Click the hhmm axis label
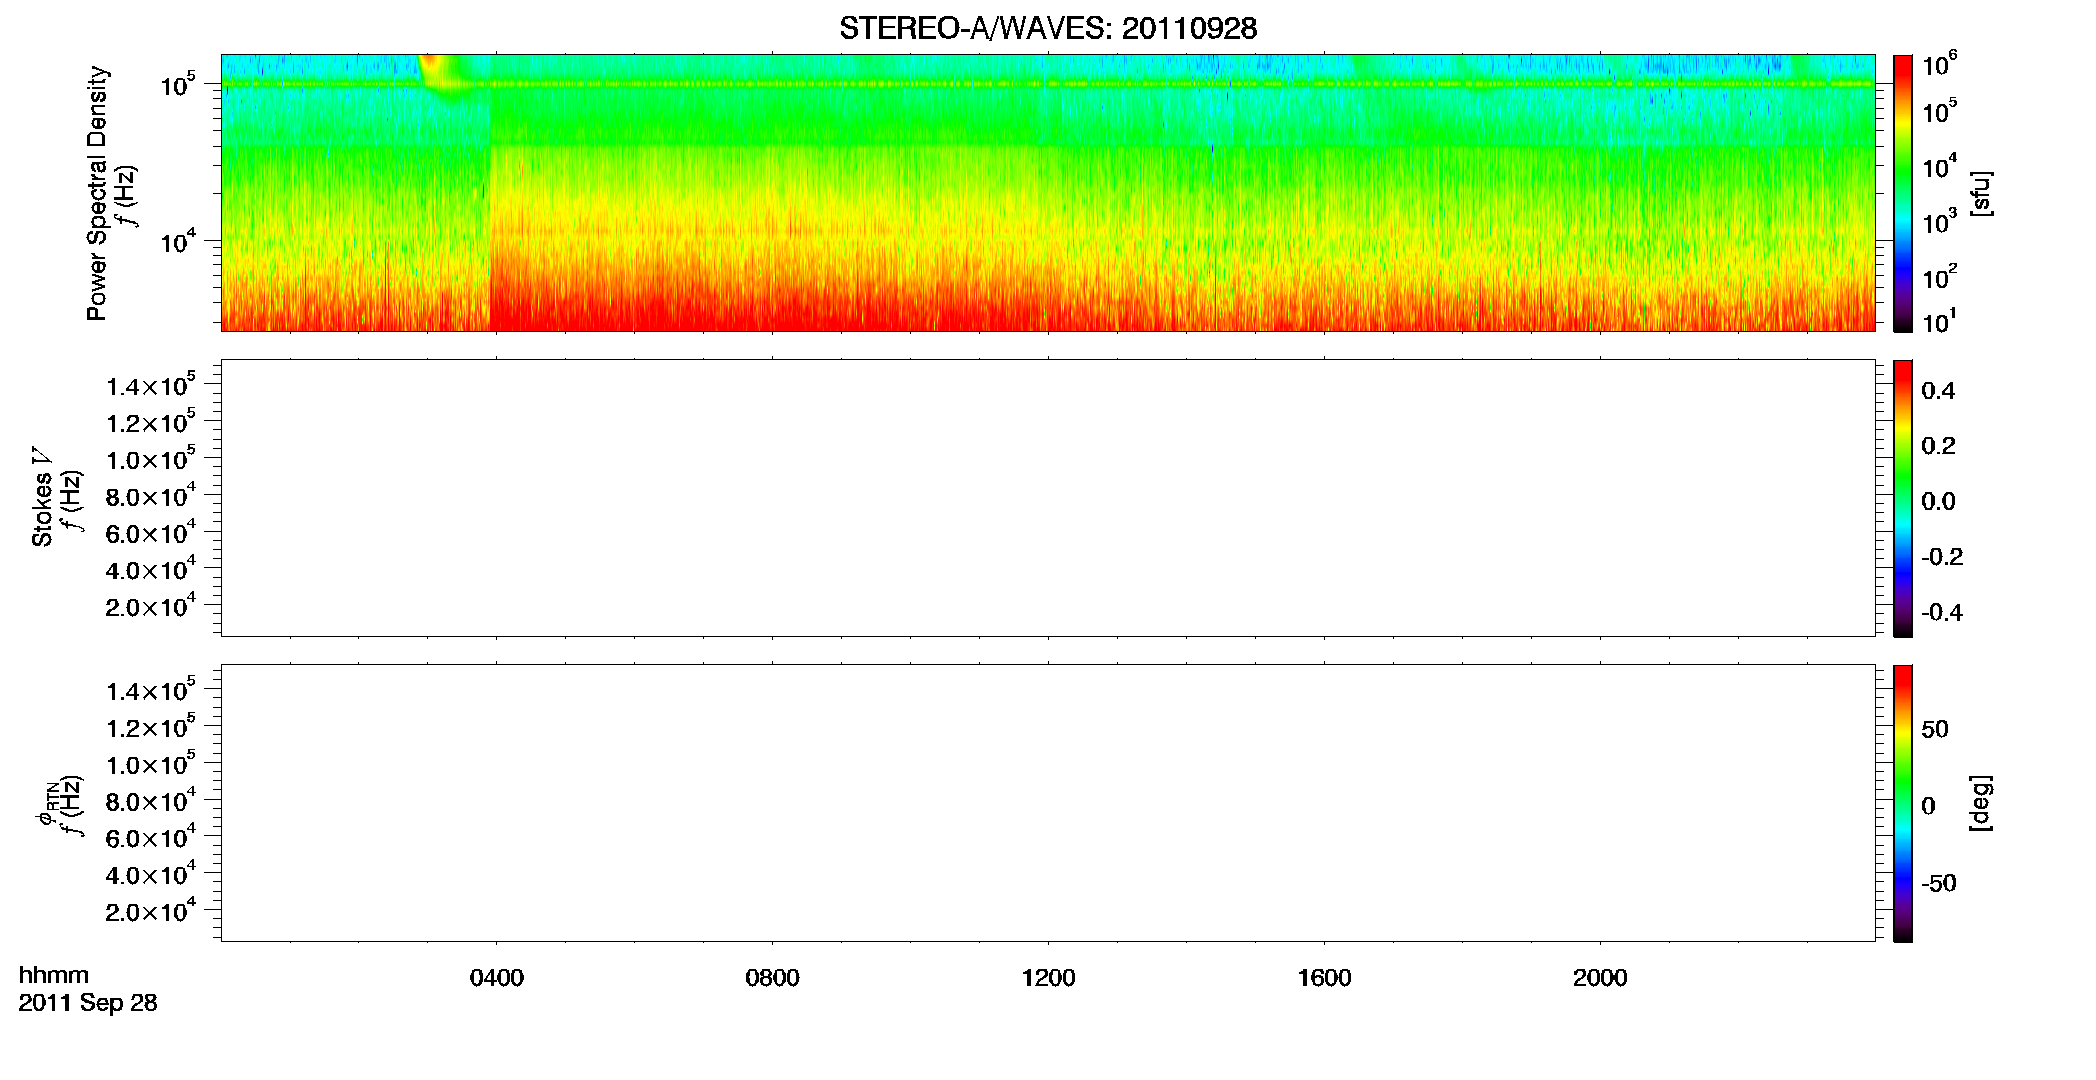 pos(54,975)
